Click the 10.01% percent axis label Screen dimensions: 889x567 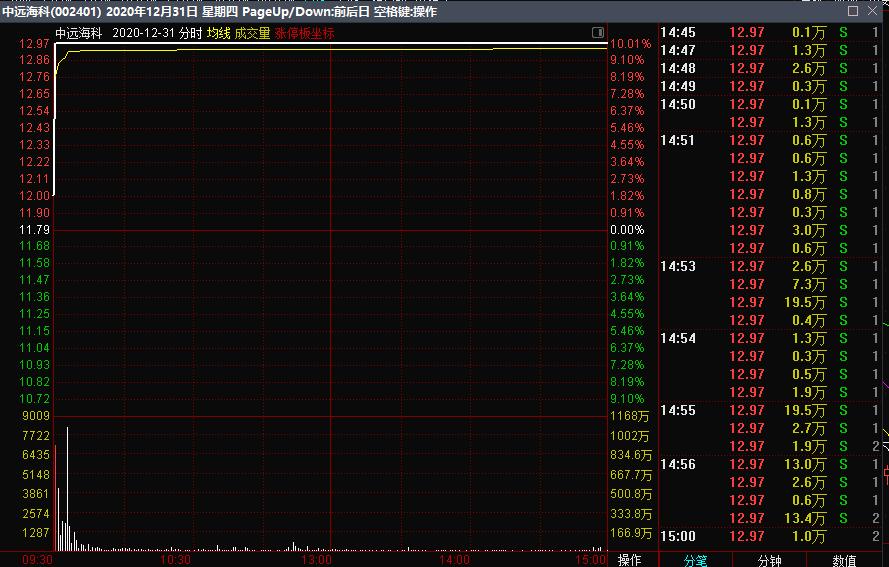pyautogui.click(x=630, y=44)
